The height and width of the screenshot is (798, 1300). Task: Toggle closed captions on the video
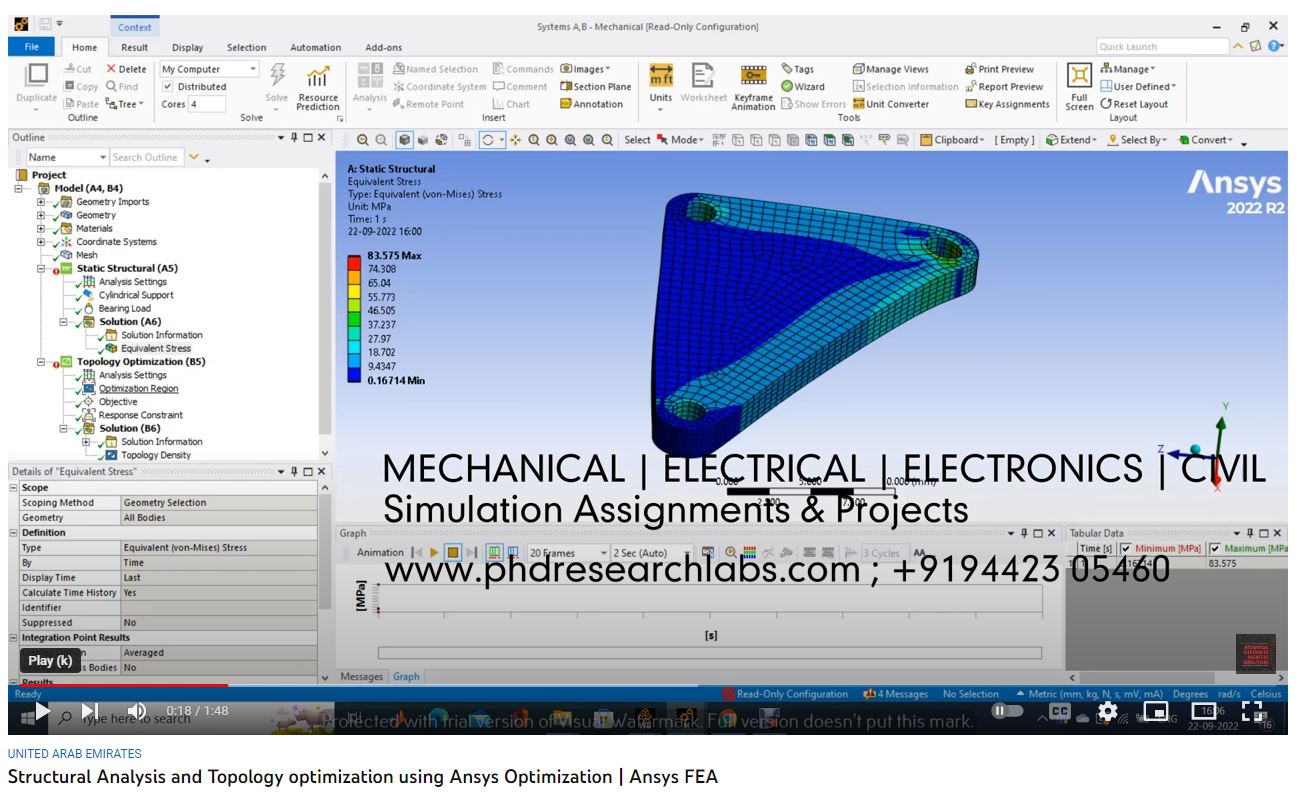click(1059, 711)
